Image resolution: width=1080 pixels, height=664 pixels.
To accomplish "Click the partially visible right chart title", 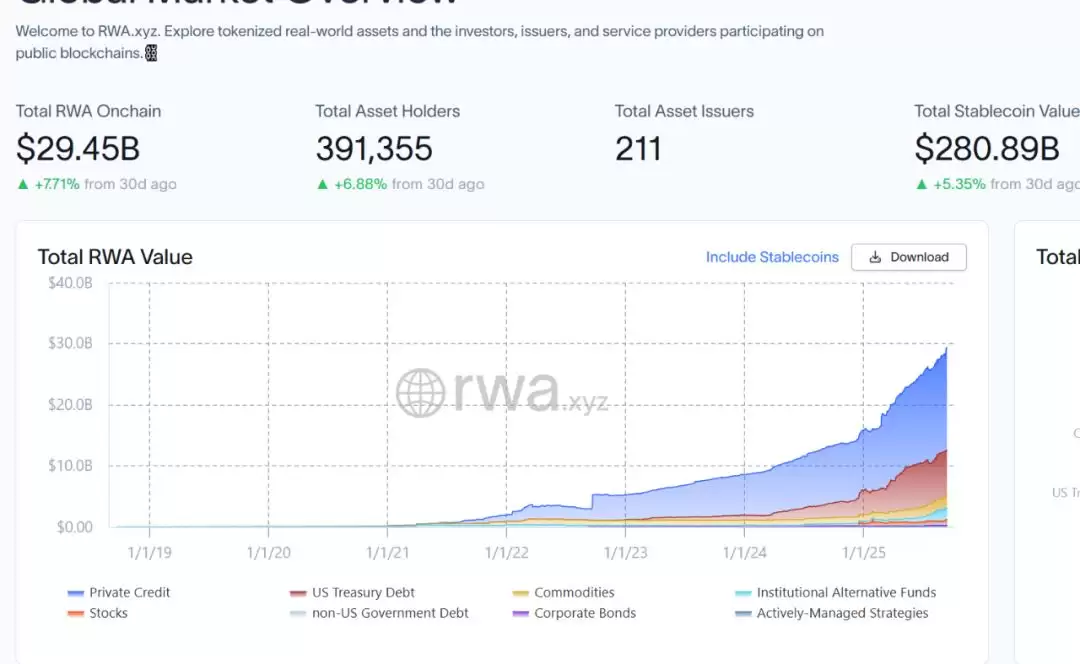I will 1058,257.
